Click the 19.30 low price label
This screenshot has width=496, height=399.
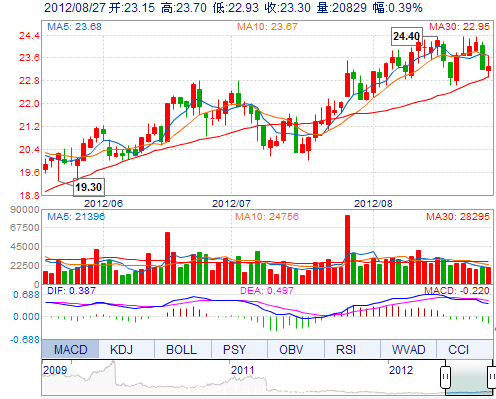(88, 187)
